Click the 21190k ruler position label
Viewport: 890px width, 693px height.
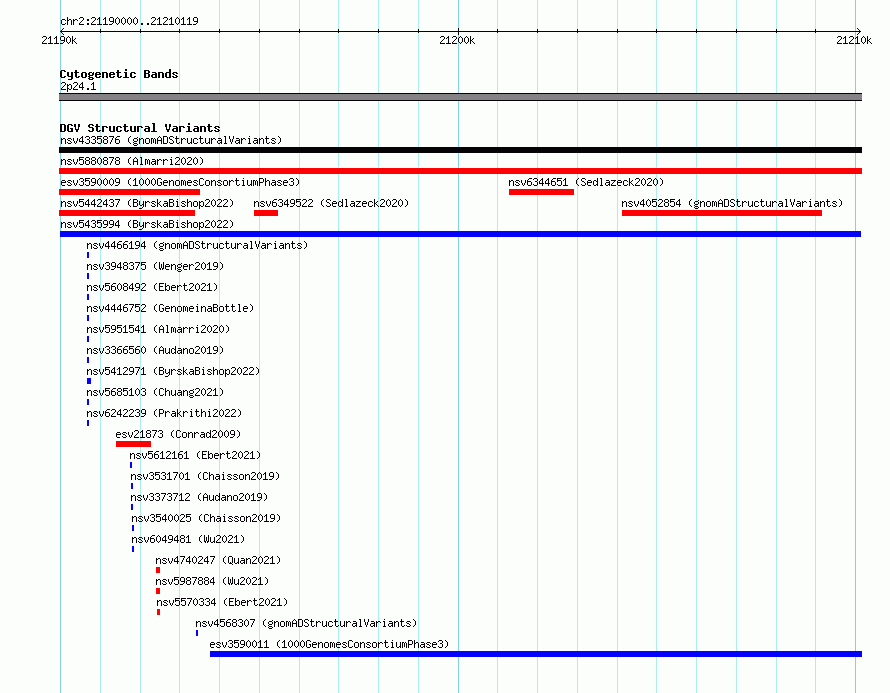[x=59, y=40]
